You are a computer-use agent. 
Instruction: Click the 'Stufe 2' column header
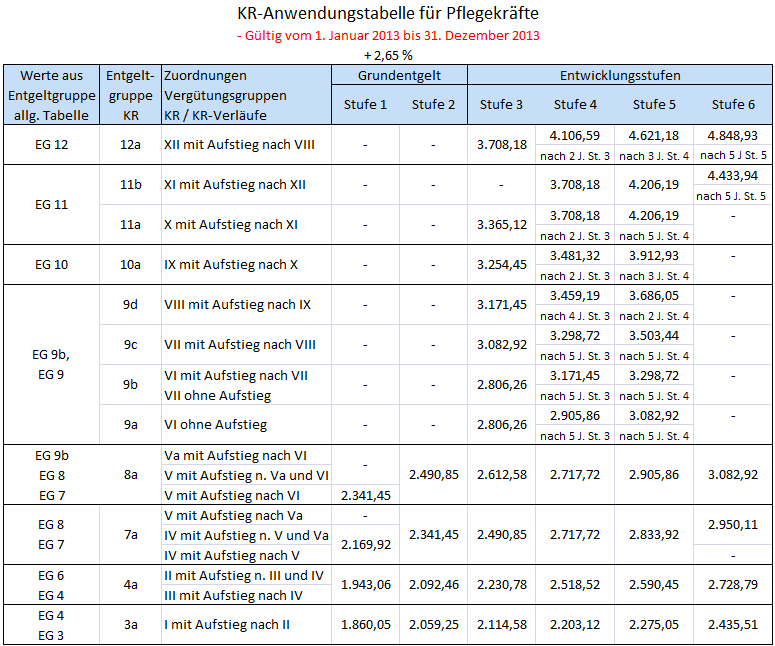point(433,105)
